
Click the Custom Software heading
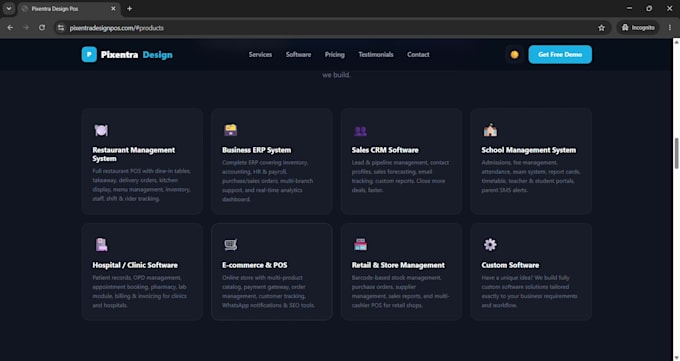[x=510, y=265]
